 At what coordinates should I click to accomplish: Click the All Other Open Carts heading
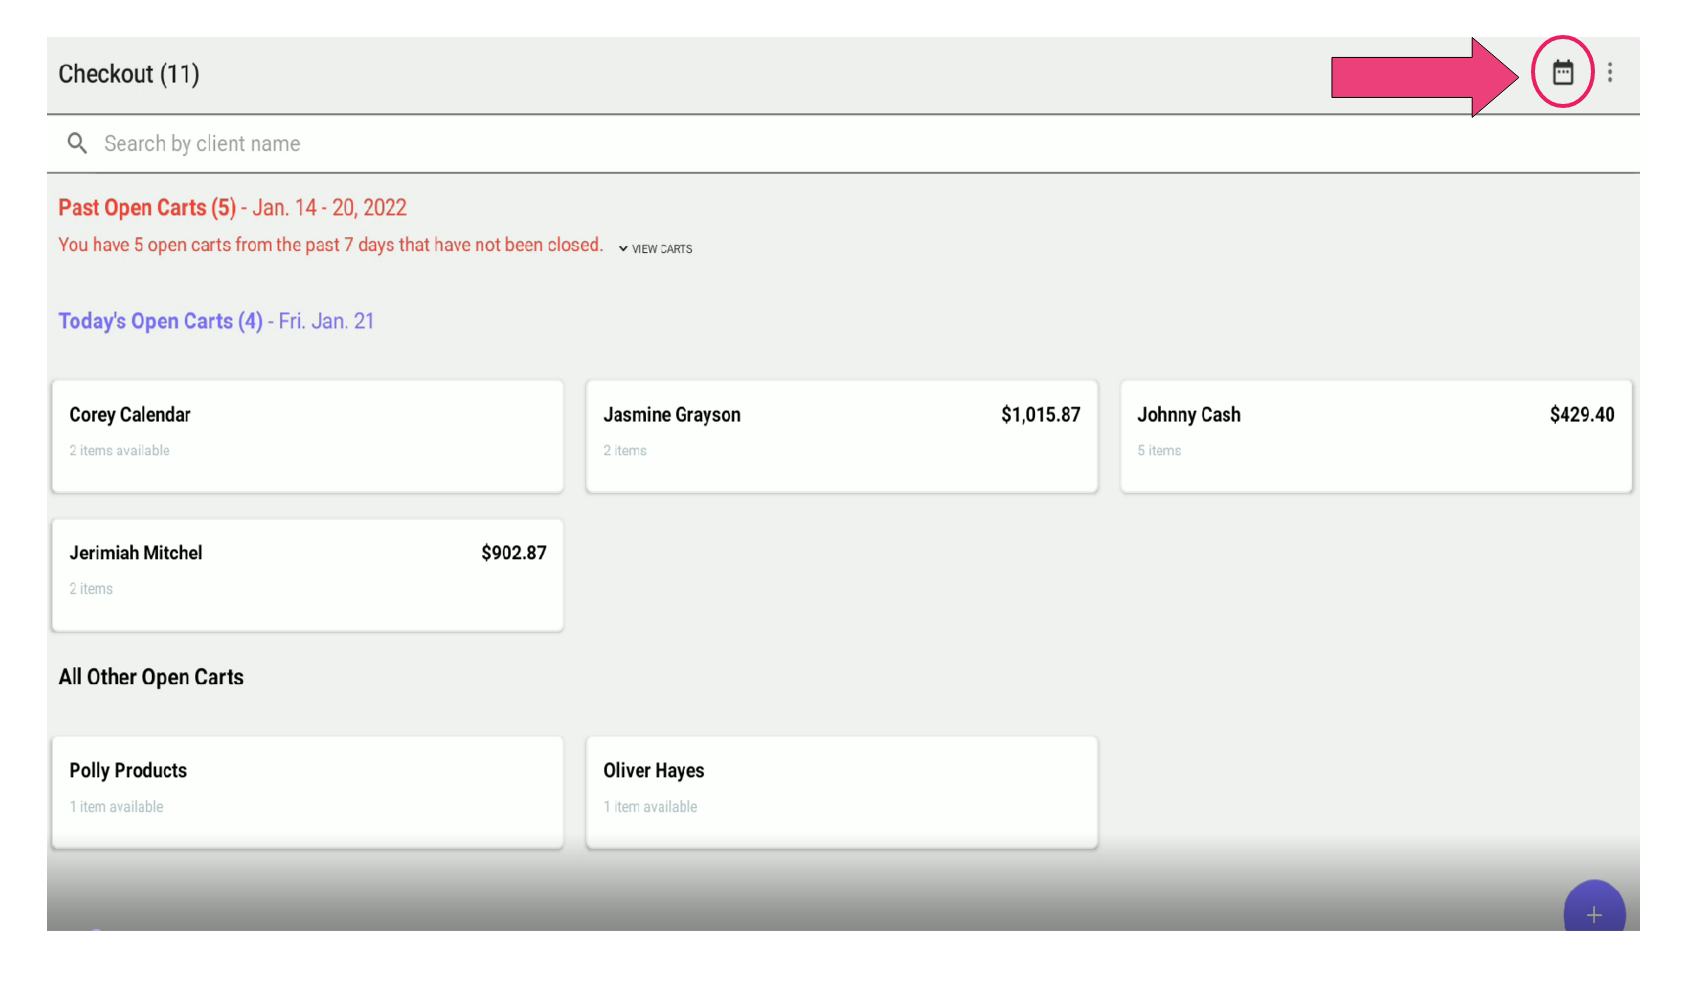[x=151, y=677]
